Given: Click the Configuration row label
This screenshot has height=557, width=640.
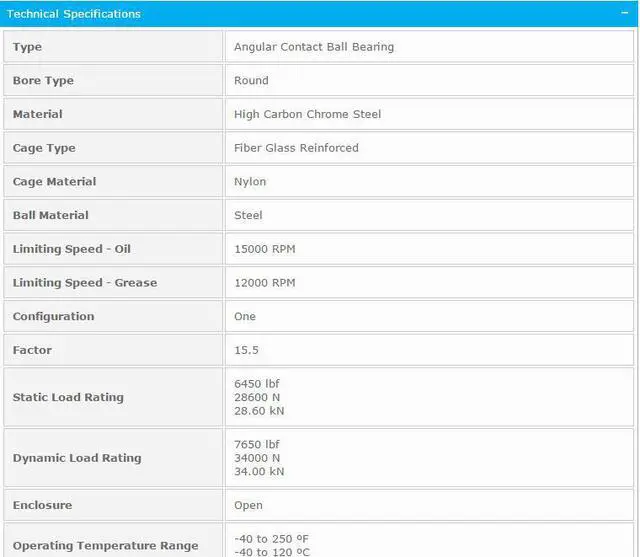Looking at the screenshot, I should (x=53, y=316).
